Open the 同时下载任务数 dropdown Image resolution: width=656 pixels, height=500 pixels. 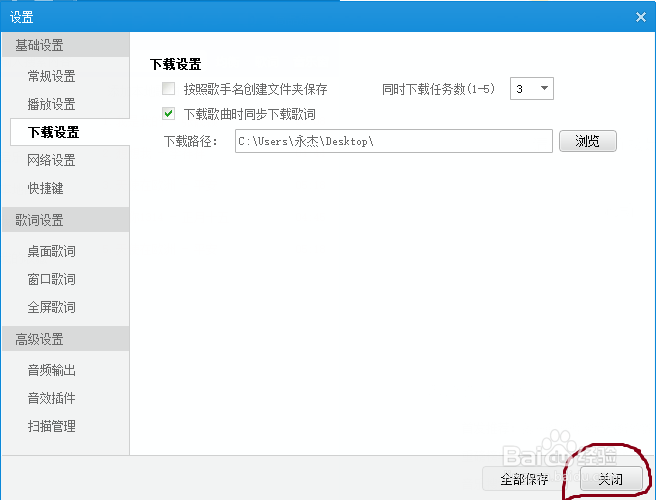[532, 88]
